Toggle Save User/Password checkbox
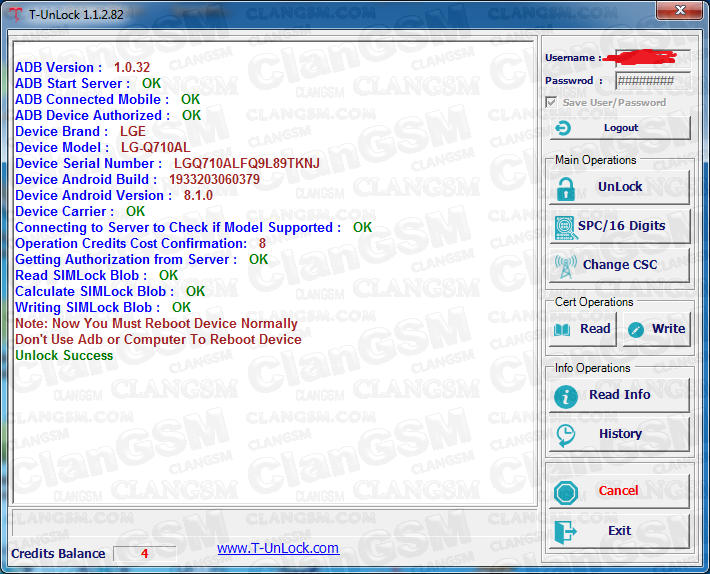The image size is (710, 574). (x=551, y=102)
